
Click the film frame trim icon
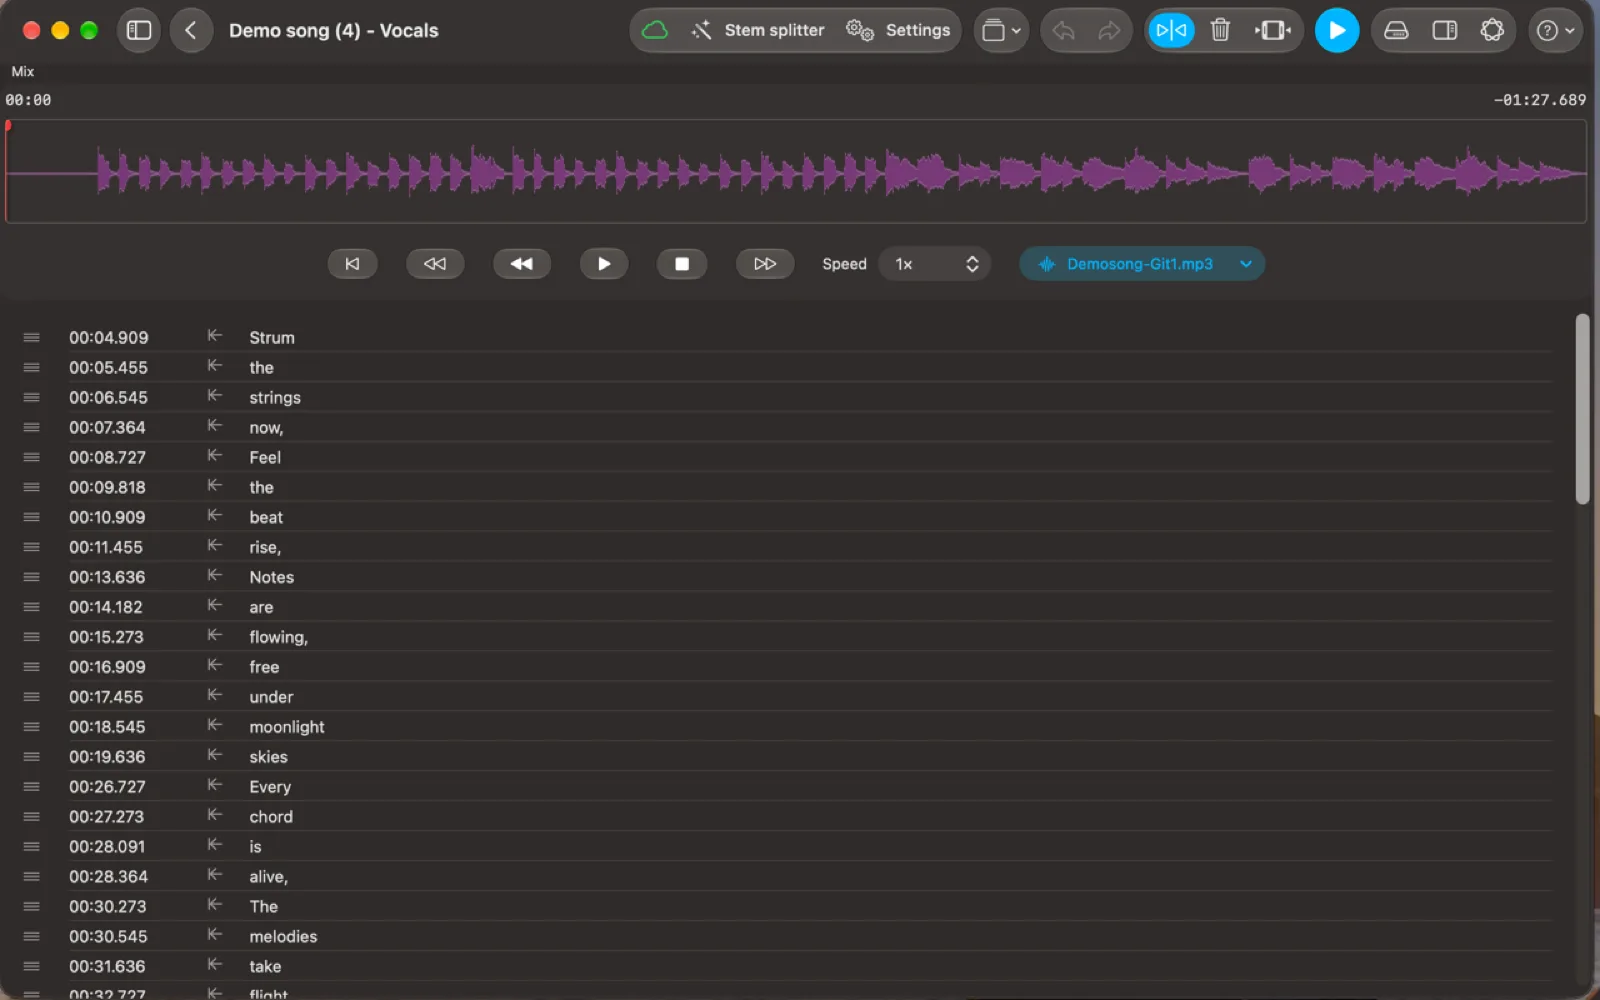point(1273,30)
